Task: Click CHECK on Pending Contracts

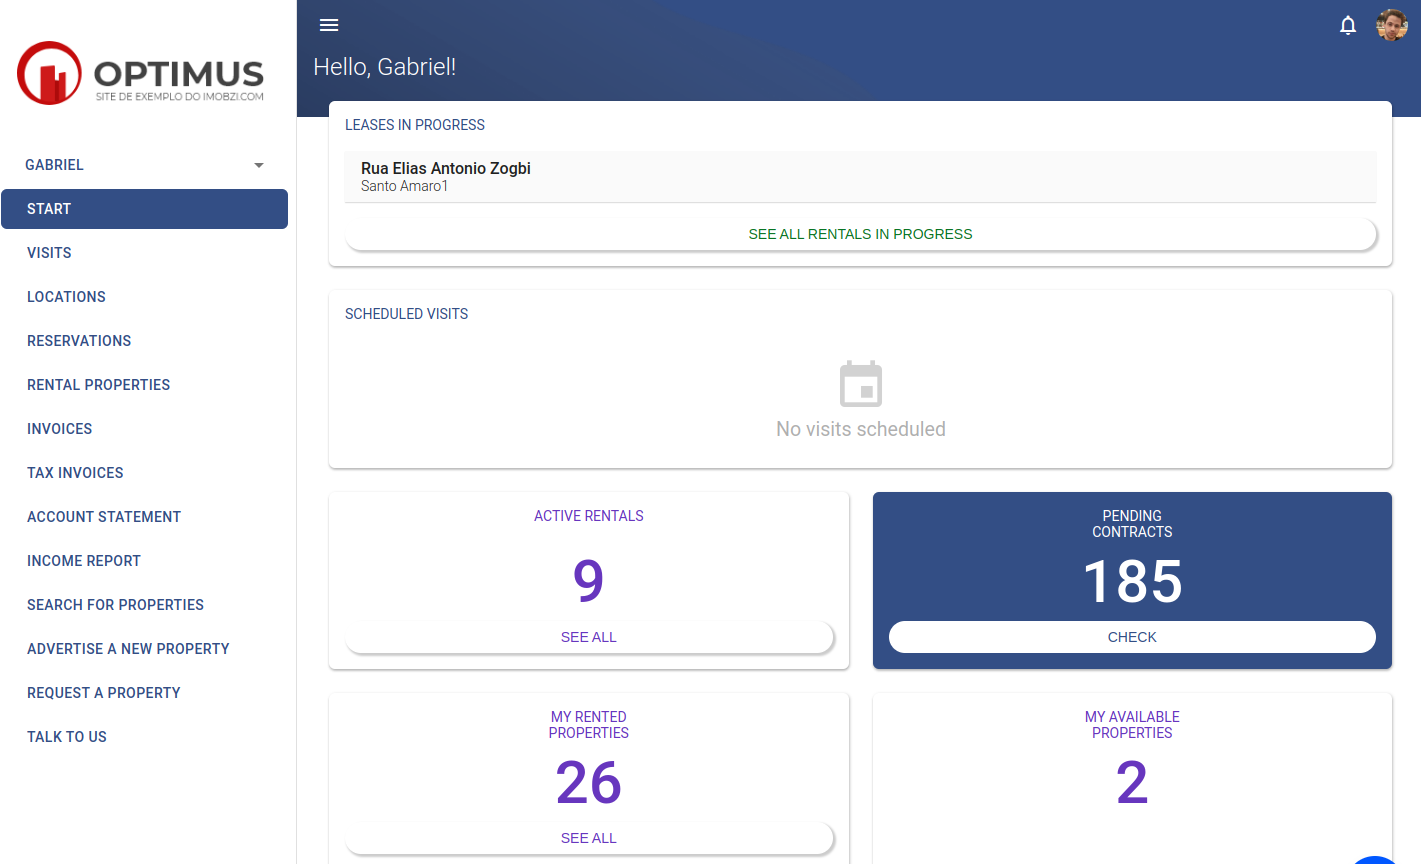Action: coord(1132,637)
